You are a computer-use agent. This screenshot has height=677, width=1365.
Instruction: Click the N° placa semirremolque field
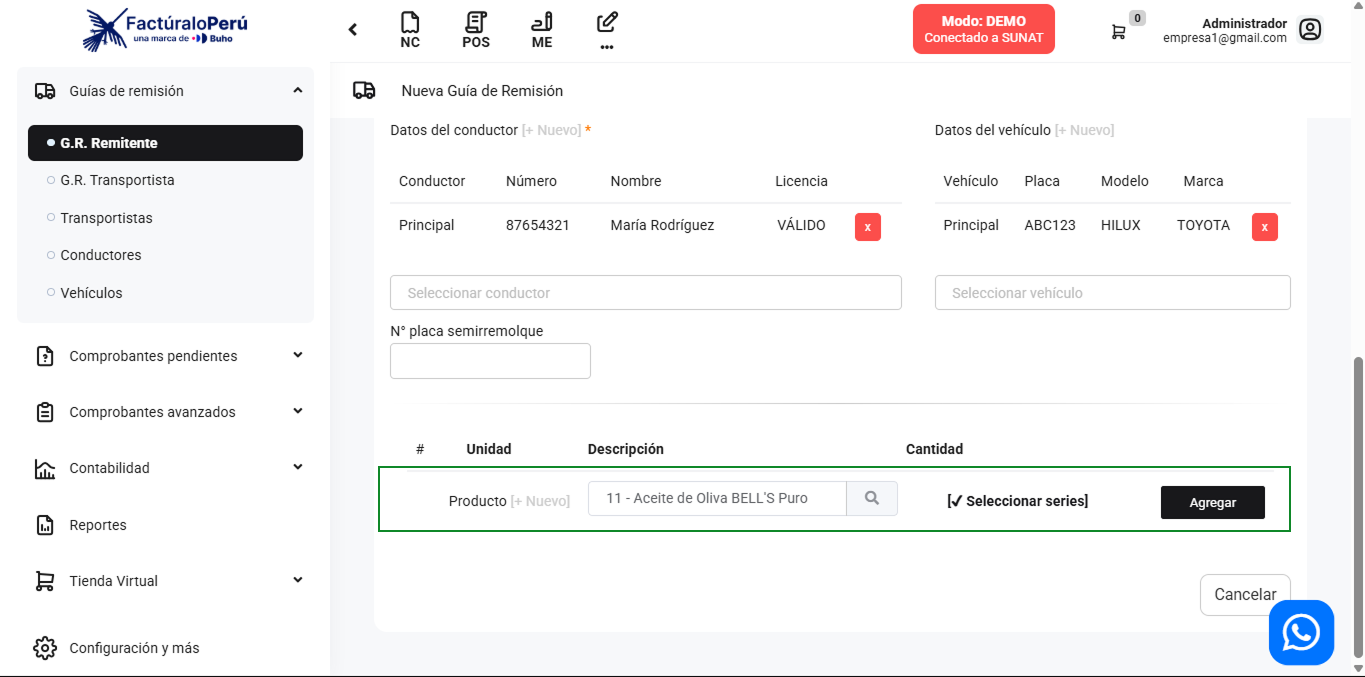click(x=490, y=361)
